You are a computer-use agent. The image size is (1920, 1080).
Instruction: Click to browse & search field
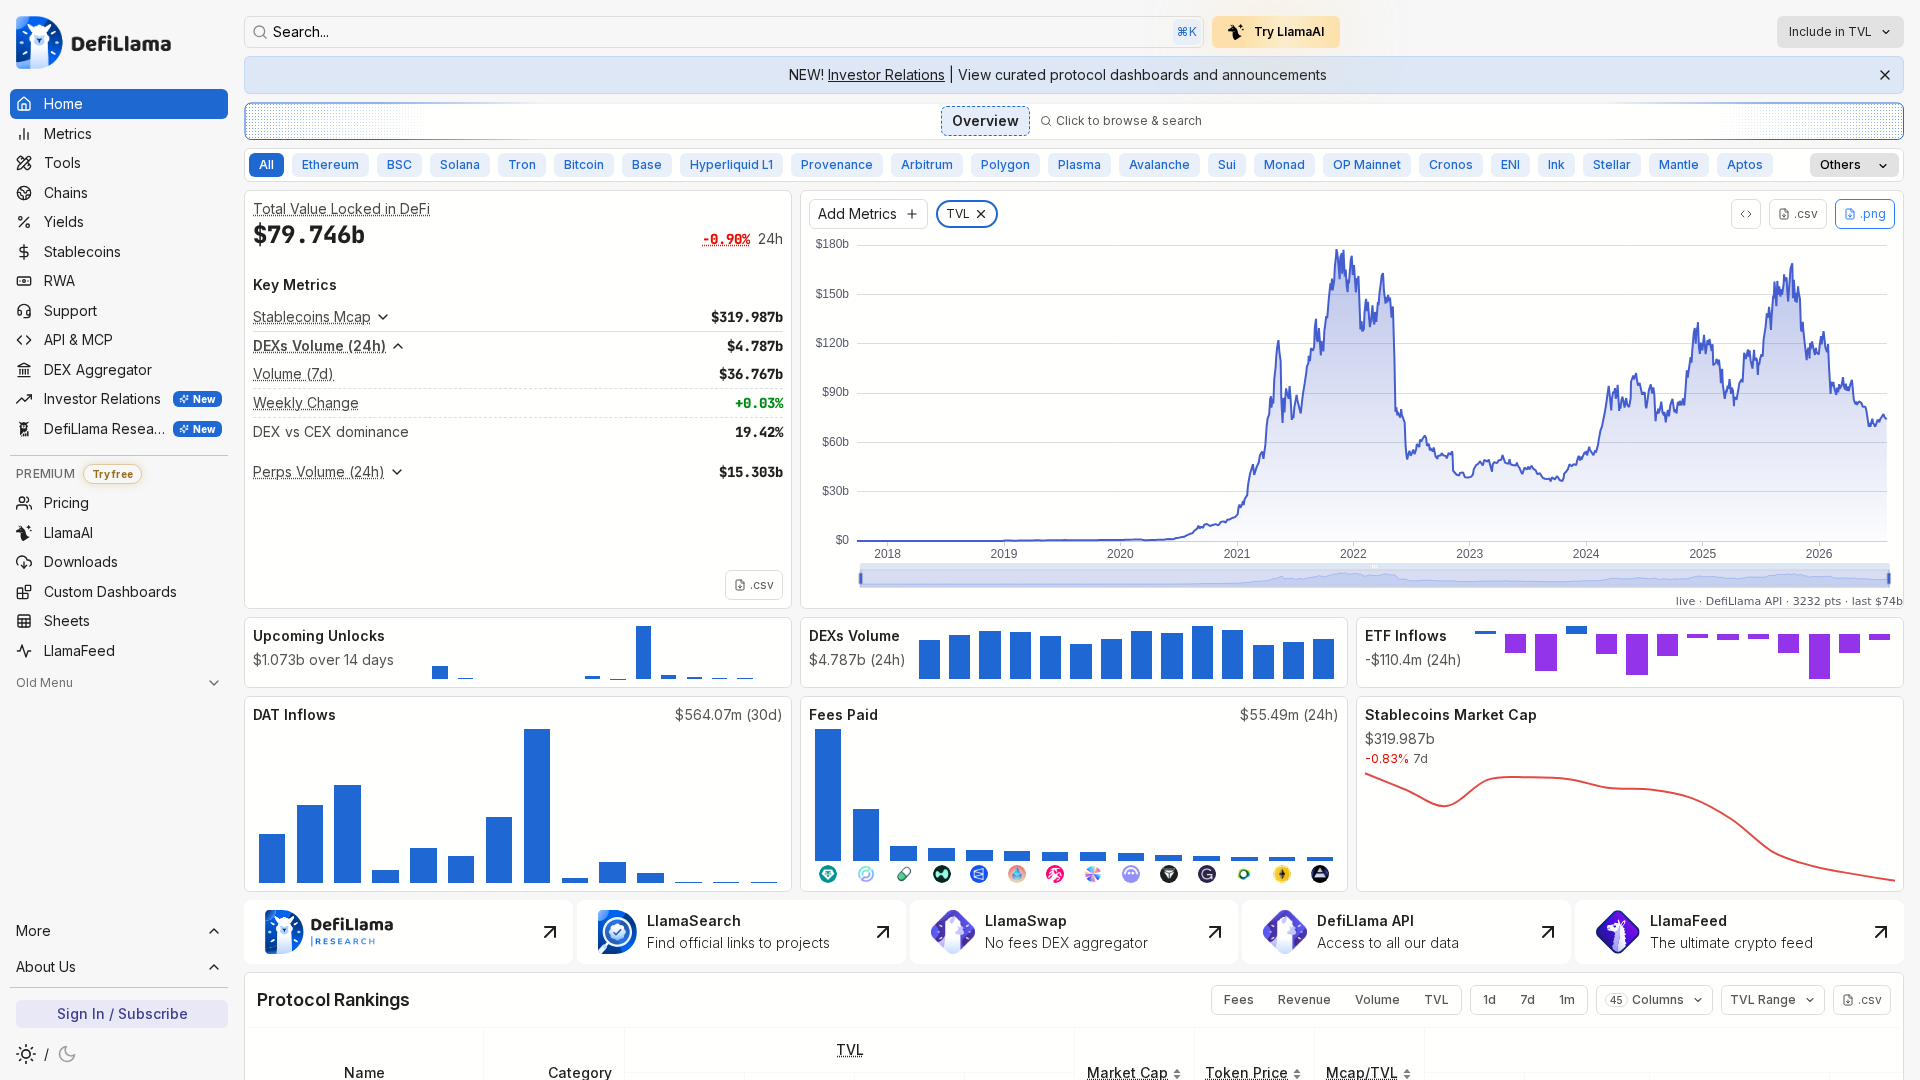(1121, 121)
